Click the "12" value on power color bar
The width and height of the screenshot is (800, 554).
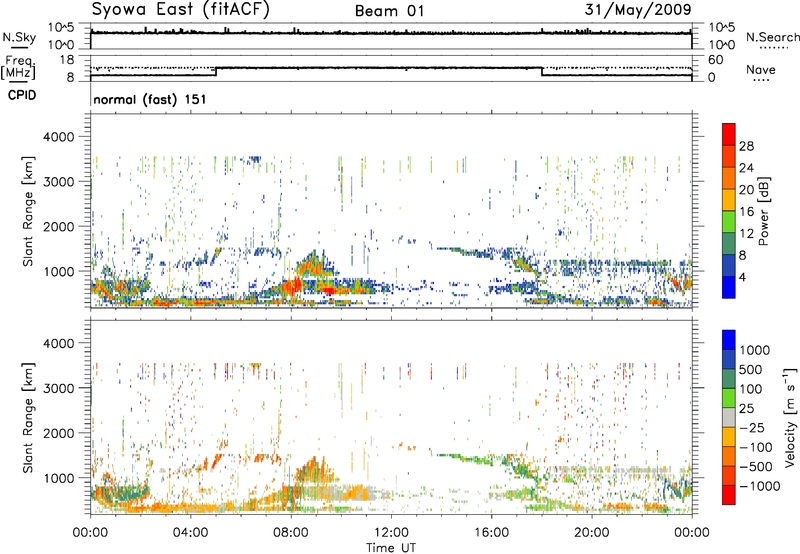746,234
